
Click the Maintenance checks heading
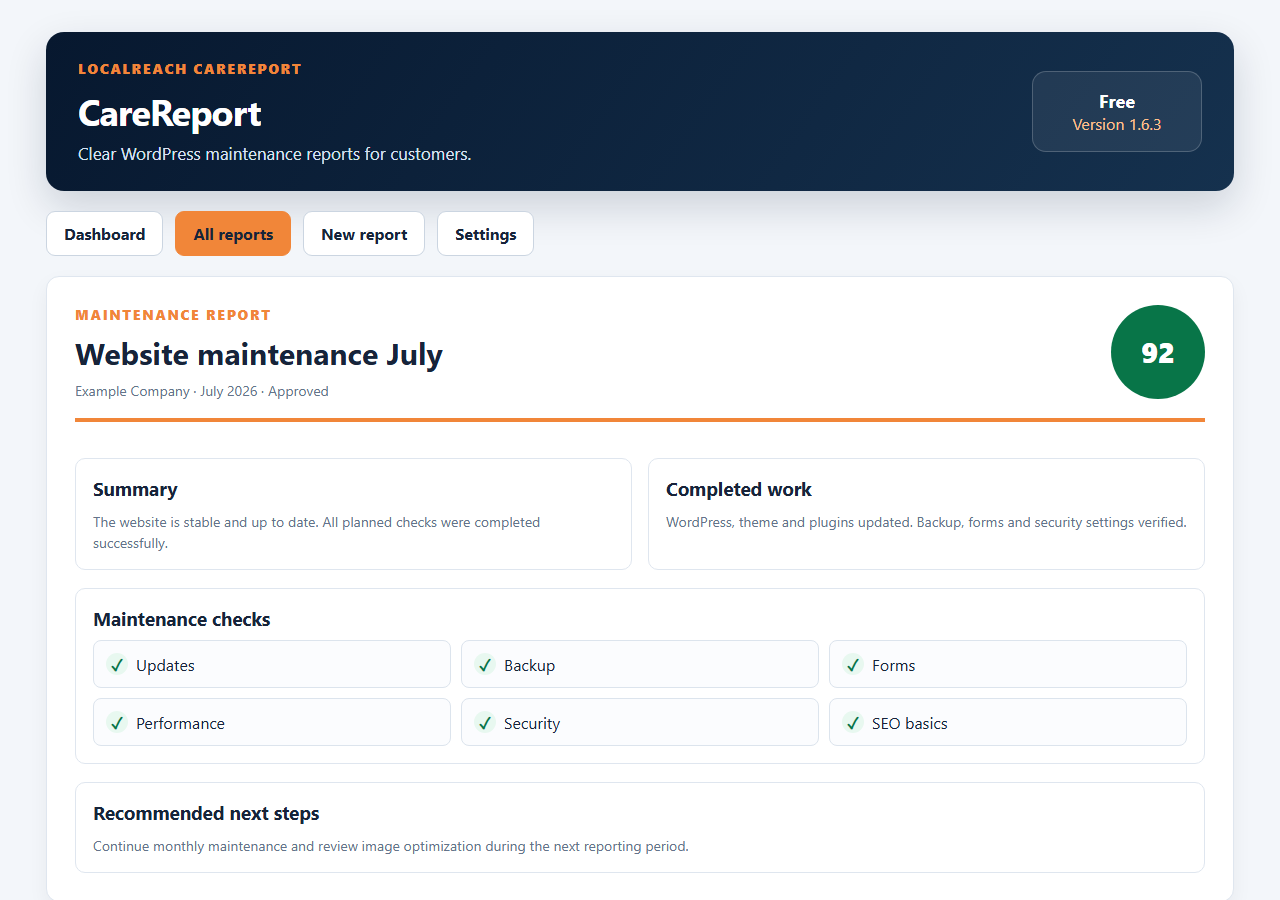(182, 619)
